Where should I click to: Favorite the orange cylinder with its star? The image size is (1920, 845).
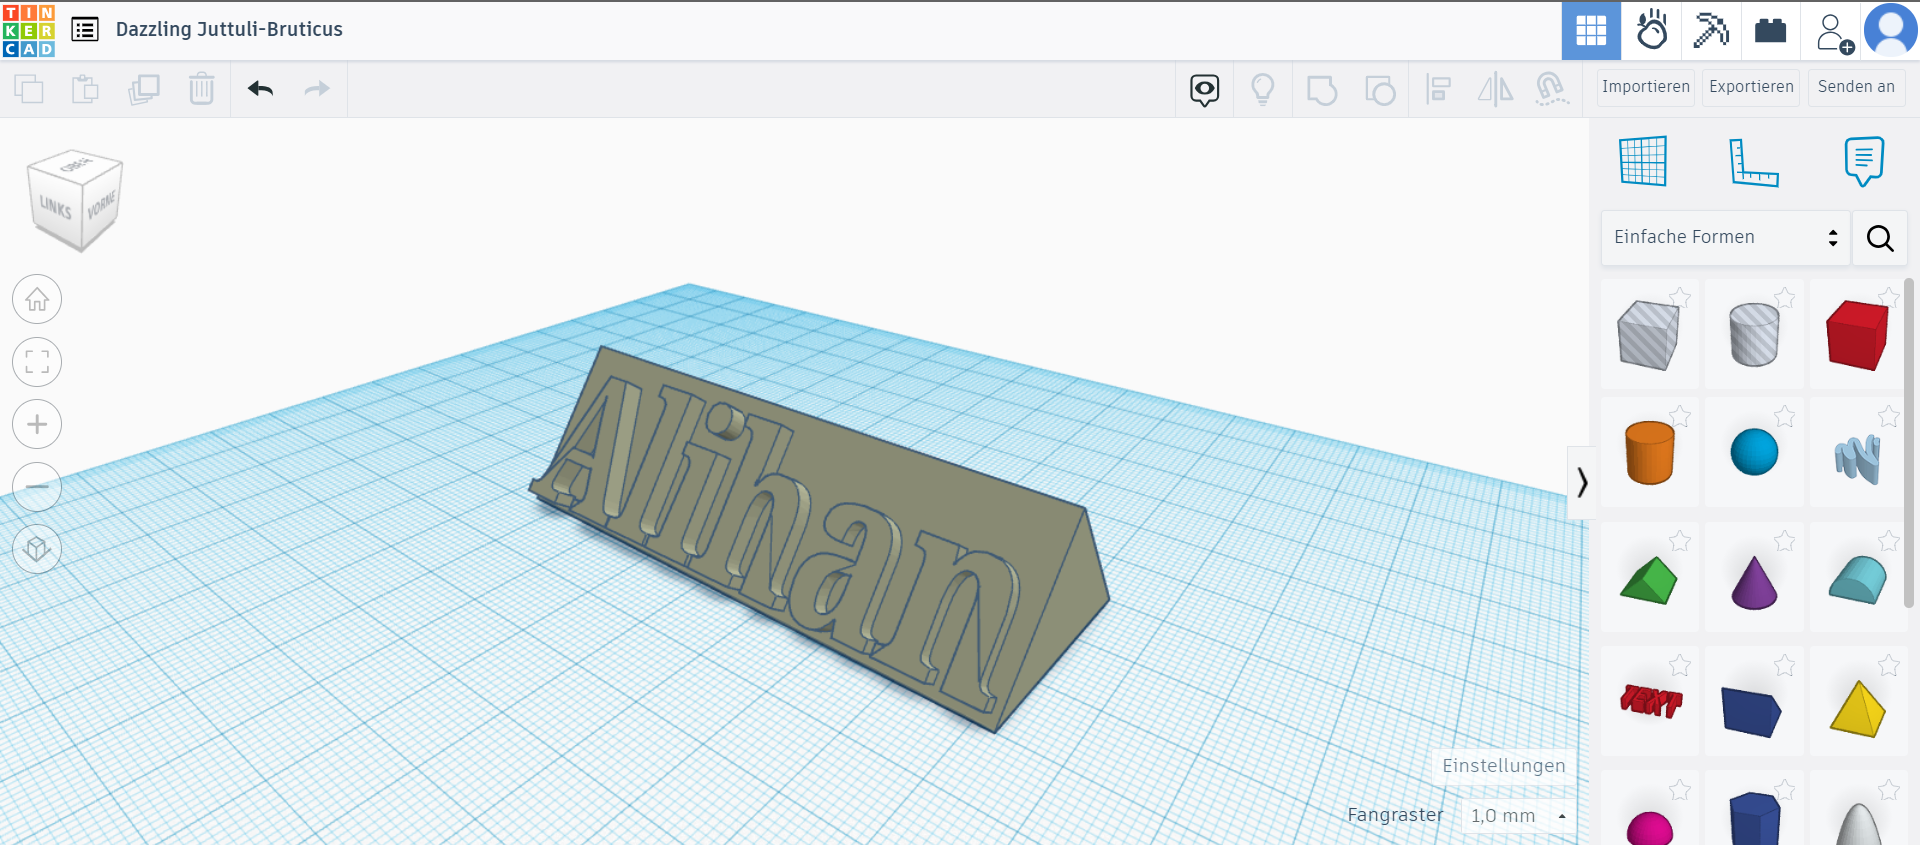[1681, 416]
